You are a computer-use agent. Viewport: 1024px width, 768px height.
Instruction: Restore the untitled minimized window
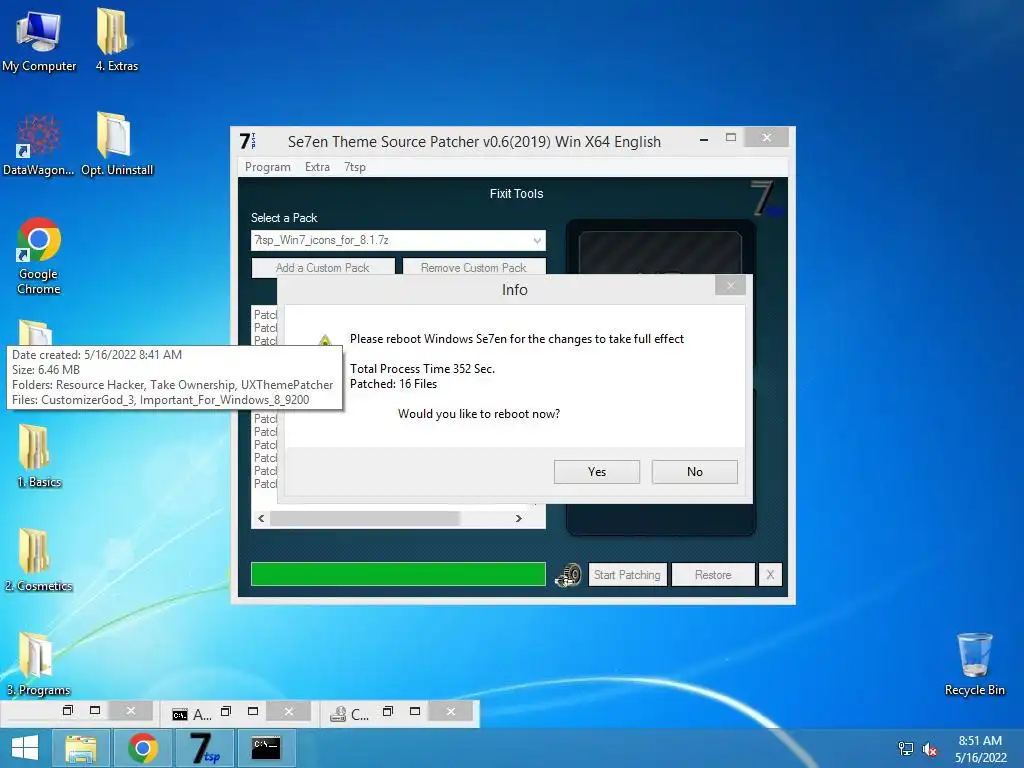[x=68, y=711]
